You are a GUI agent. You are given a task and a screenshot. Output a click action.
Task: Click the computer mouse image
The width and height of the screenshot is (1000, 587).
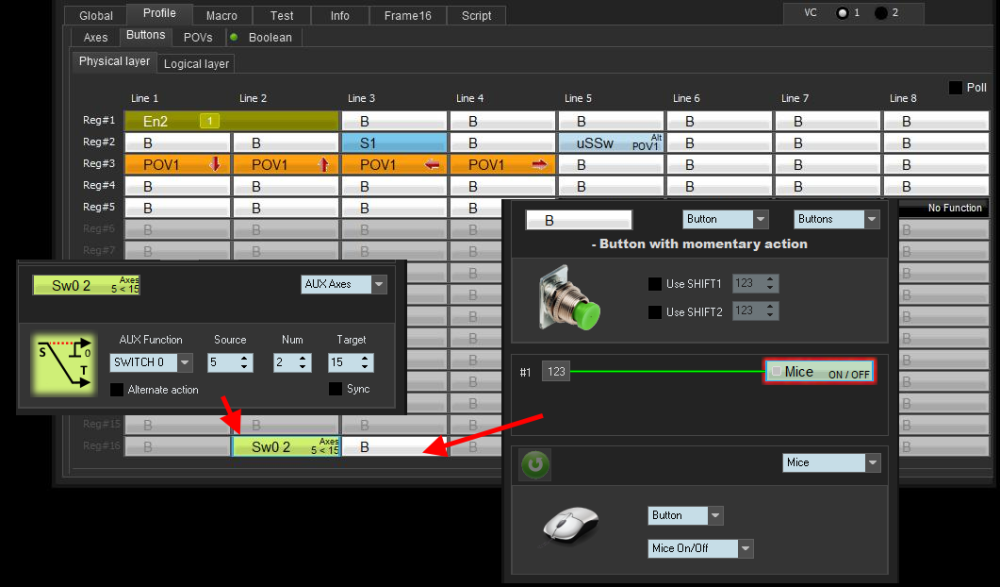[x=571, y=526]
